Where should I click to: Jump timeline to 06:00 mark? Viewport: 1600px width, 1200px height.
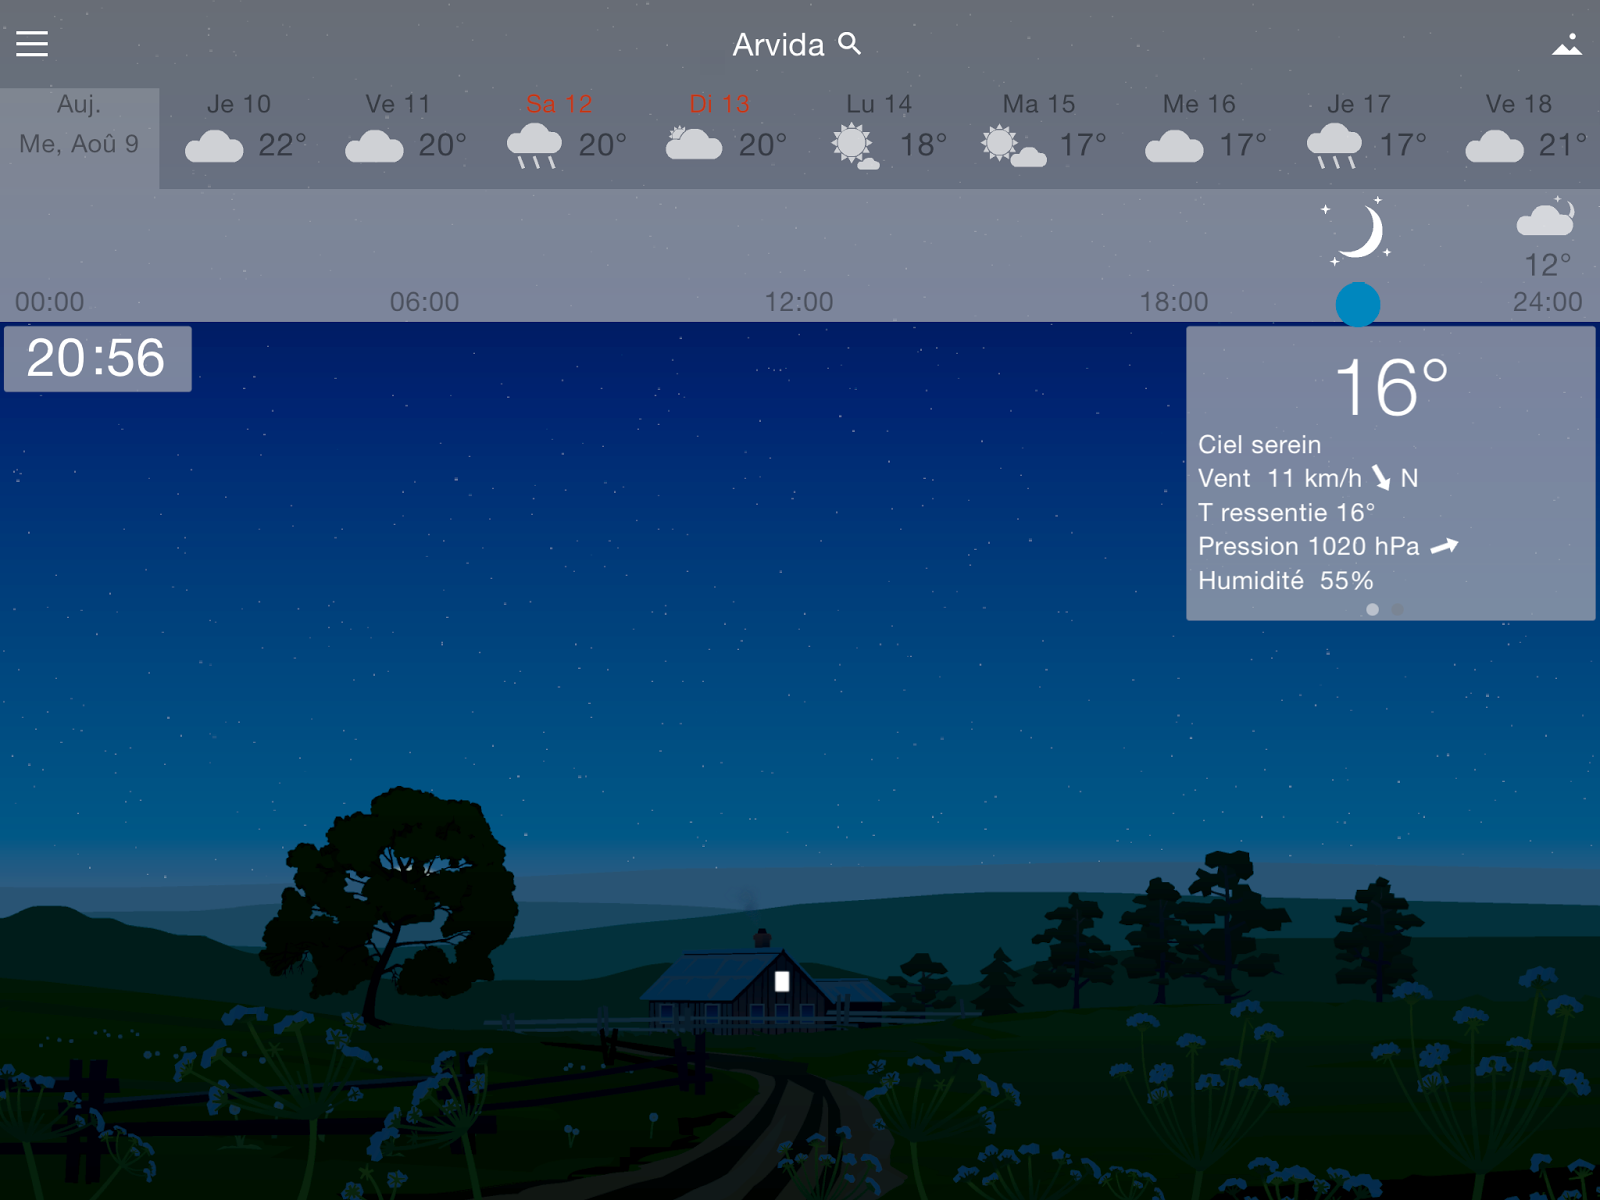pyautogui.click(x=424, y=302)
